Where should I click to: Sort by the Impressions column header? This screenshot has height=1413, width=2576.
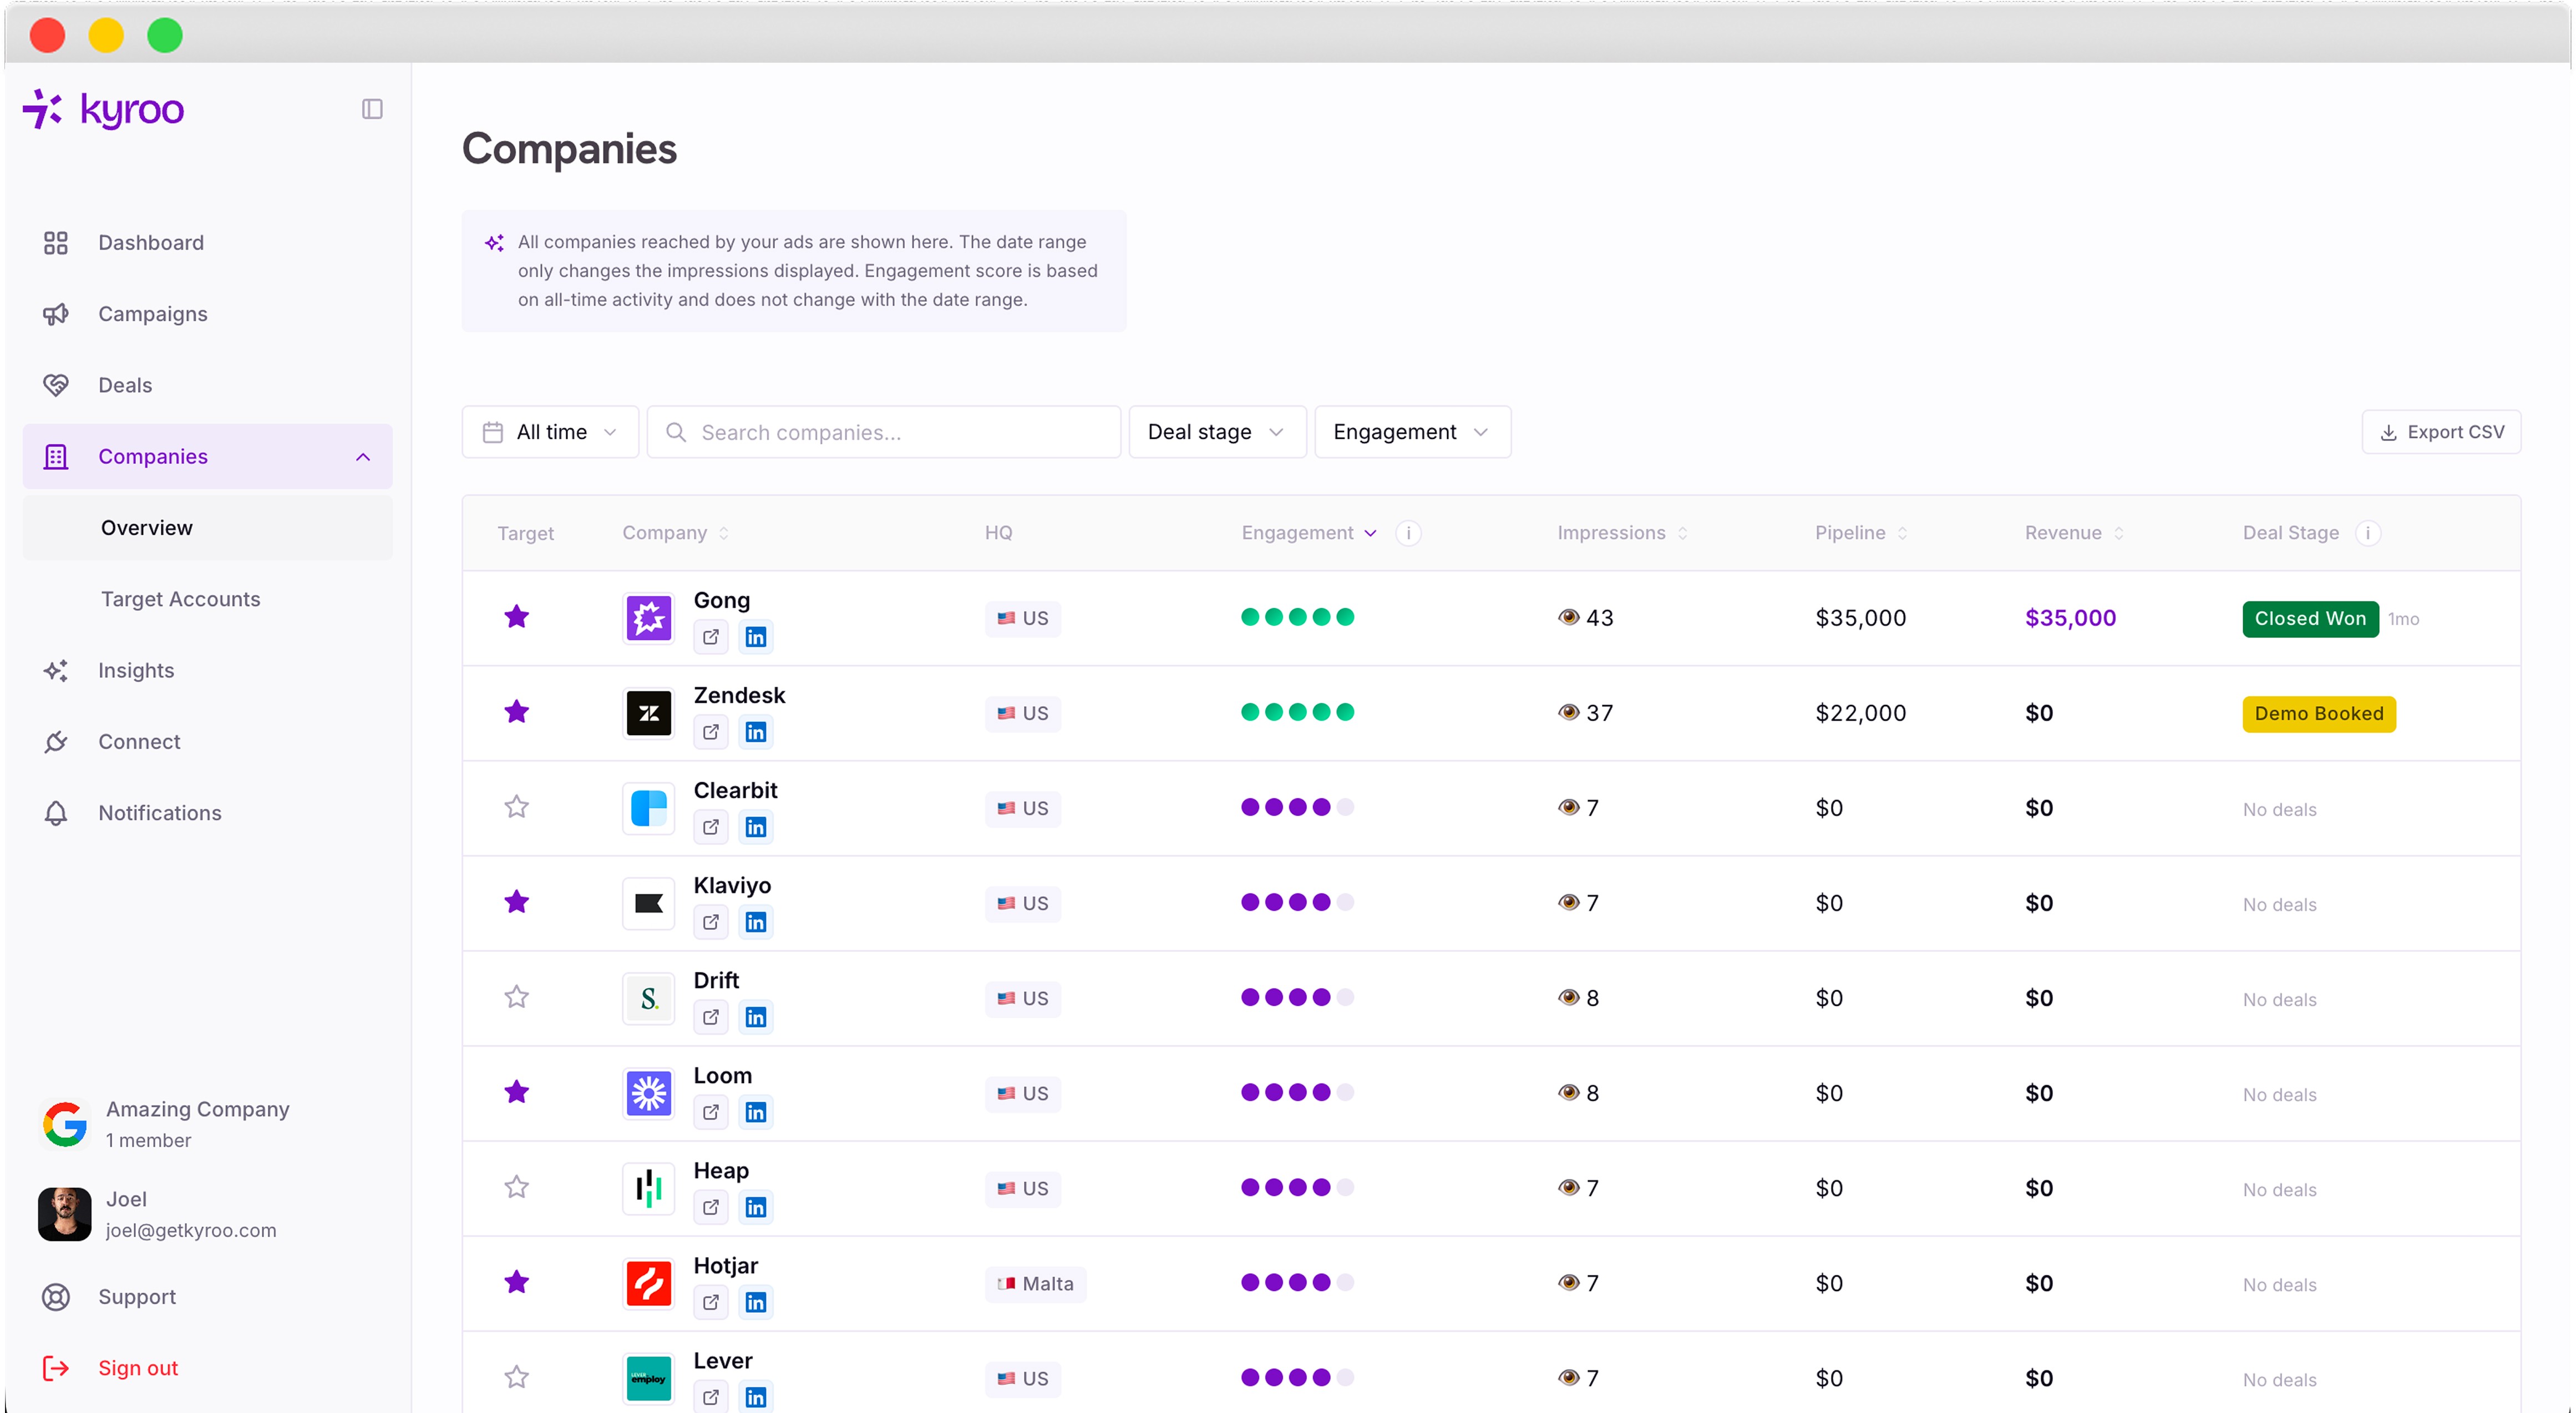[1622, 533]
